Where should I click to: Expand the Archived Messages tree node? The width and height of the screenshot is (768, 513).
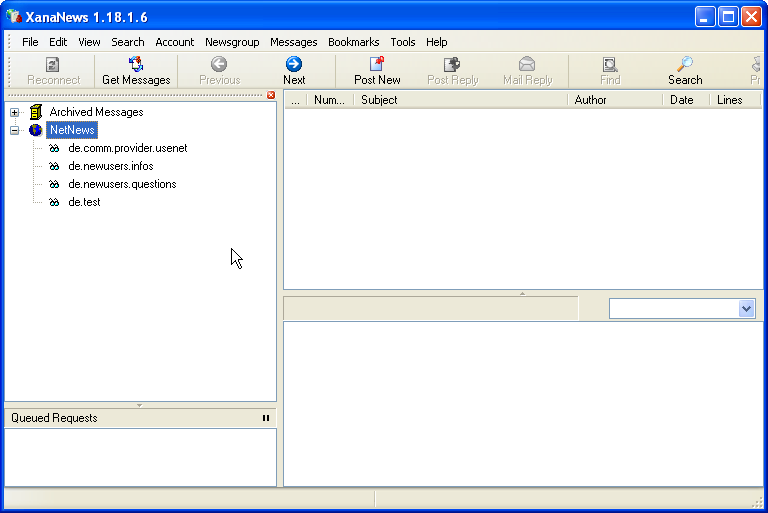point(15,112)
